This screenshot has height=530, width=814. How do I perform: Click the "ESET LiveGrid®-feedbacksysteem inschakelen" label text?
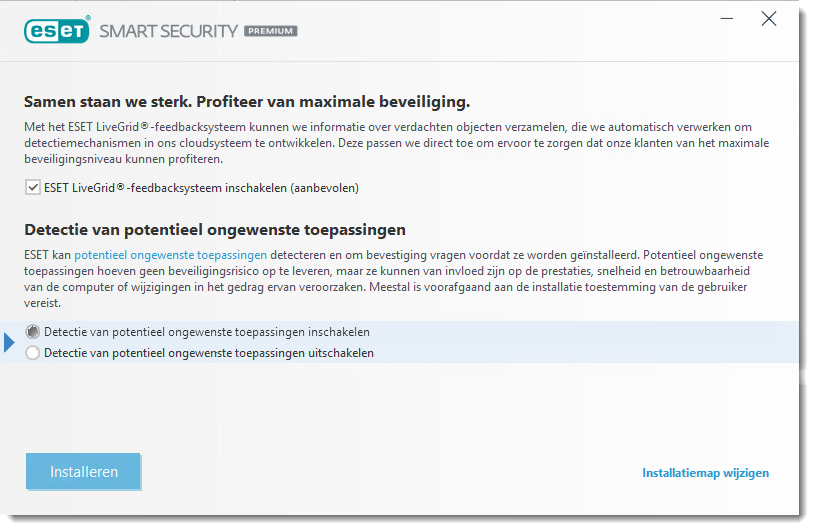coord(201,187)
